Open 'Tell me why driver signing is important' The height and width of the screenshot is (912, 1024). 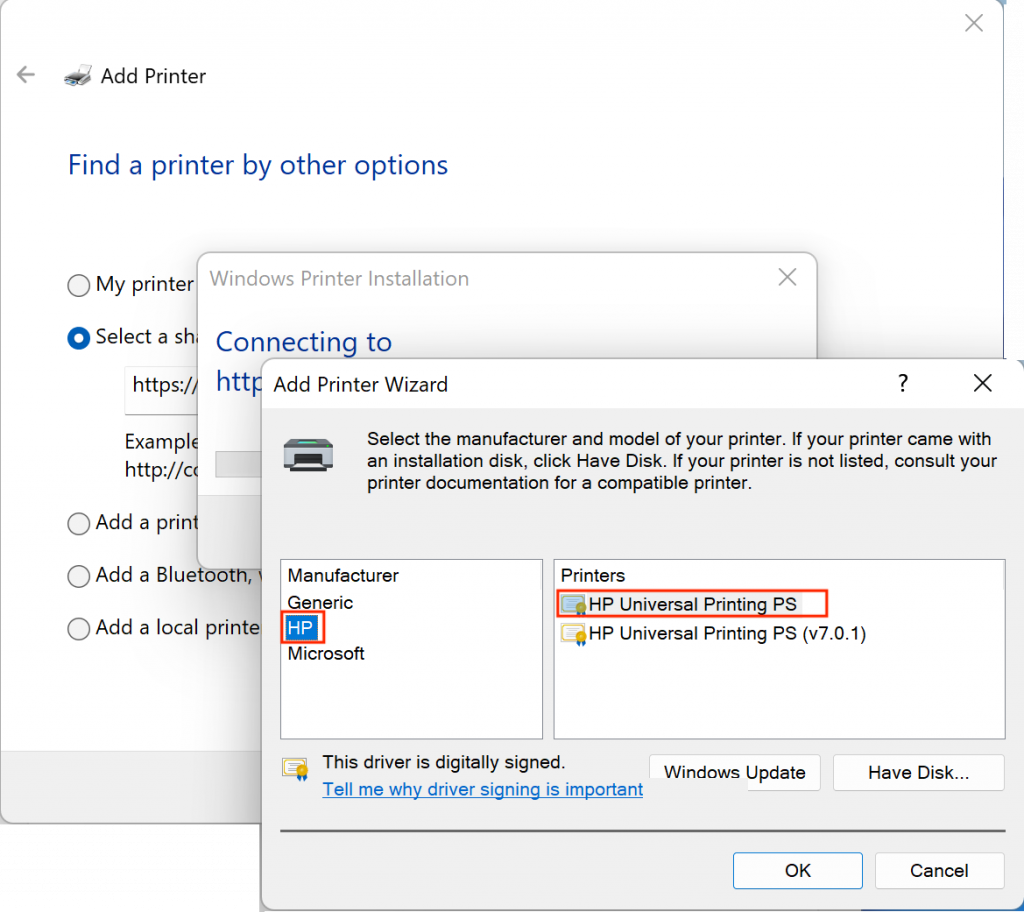tap(482, 789)
